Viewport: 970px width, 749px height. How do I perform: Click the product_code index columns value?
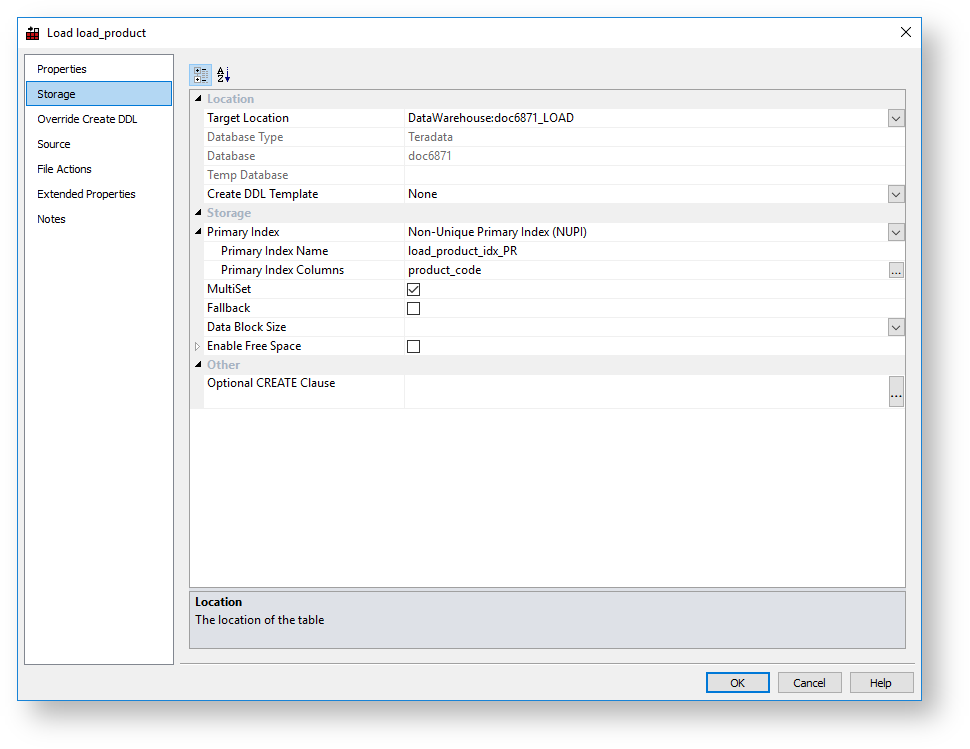[x=444, y=270]
